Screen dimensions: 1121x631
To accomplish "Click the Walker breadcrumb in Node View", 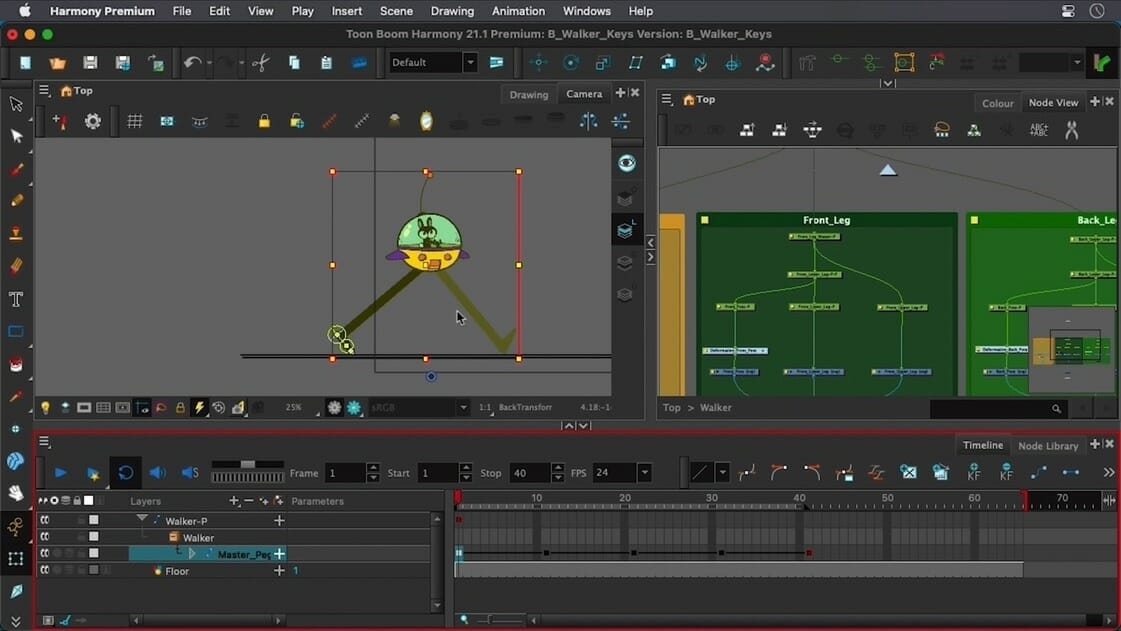I will pyautogui.click(x=715, y=408).
